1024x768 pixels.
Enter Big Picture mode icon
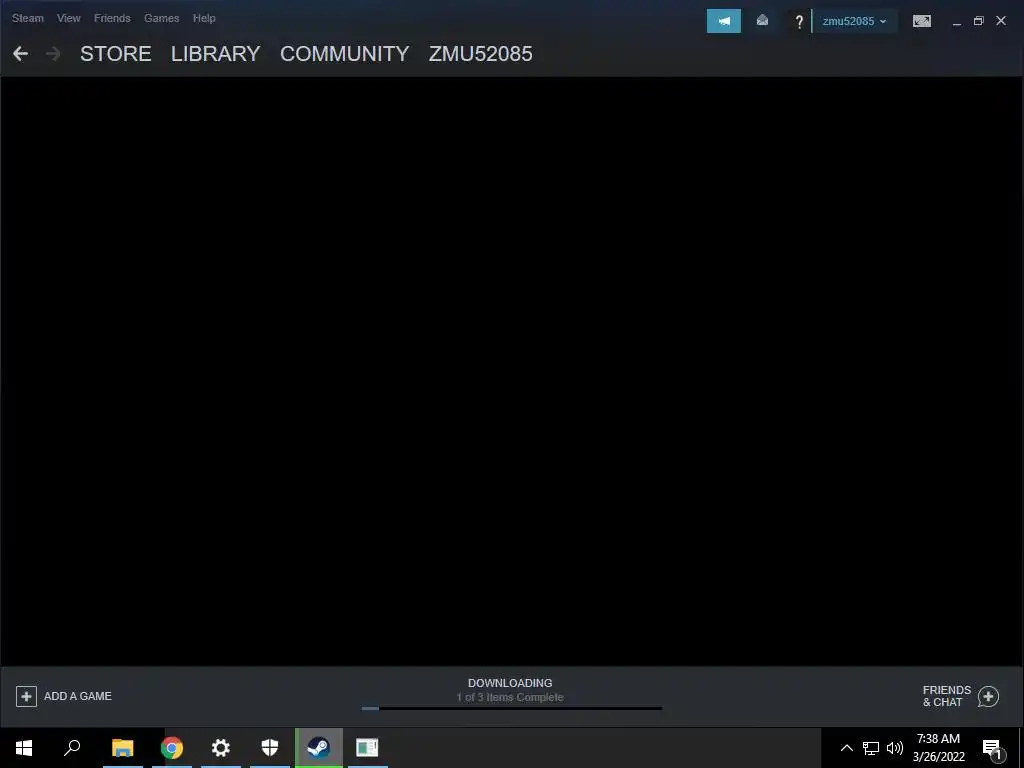click(x=921, y=22)
